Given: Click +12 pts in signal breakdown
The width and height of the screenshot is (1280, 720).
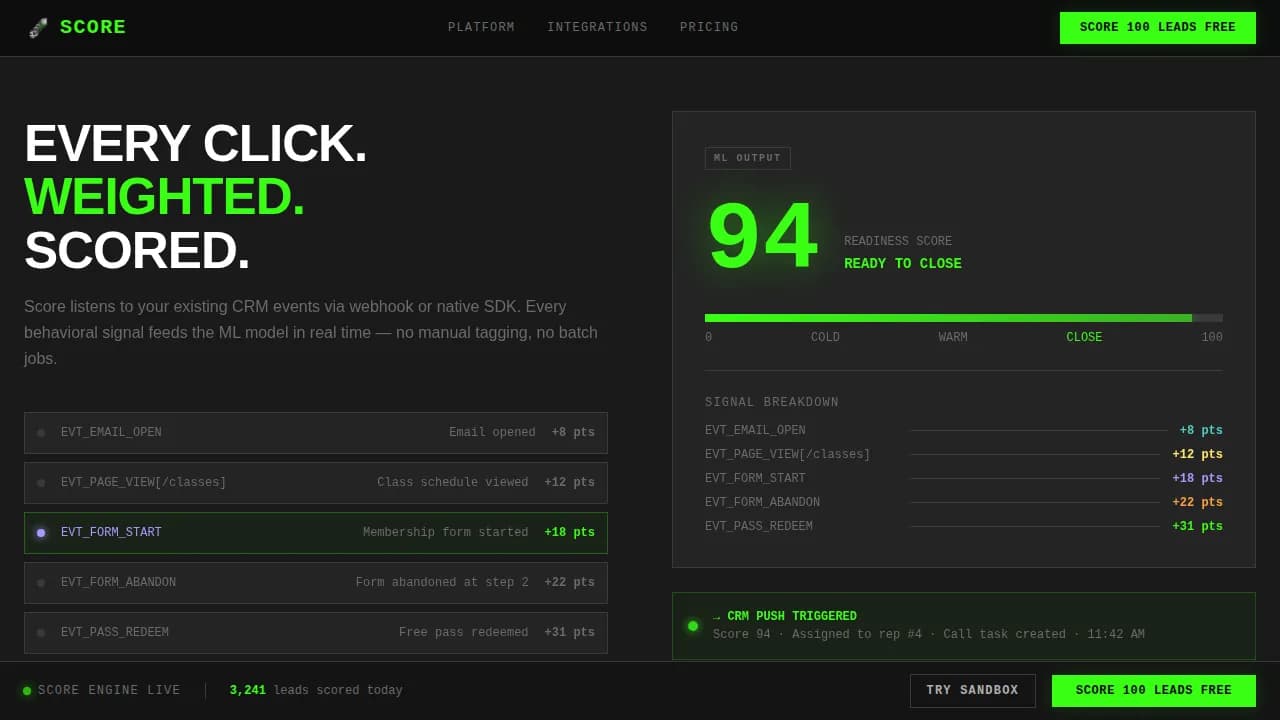Looking at the screenshot, I should tap(1197, 454).
